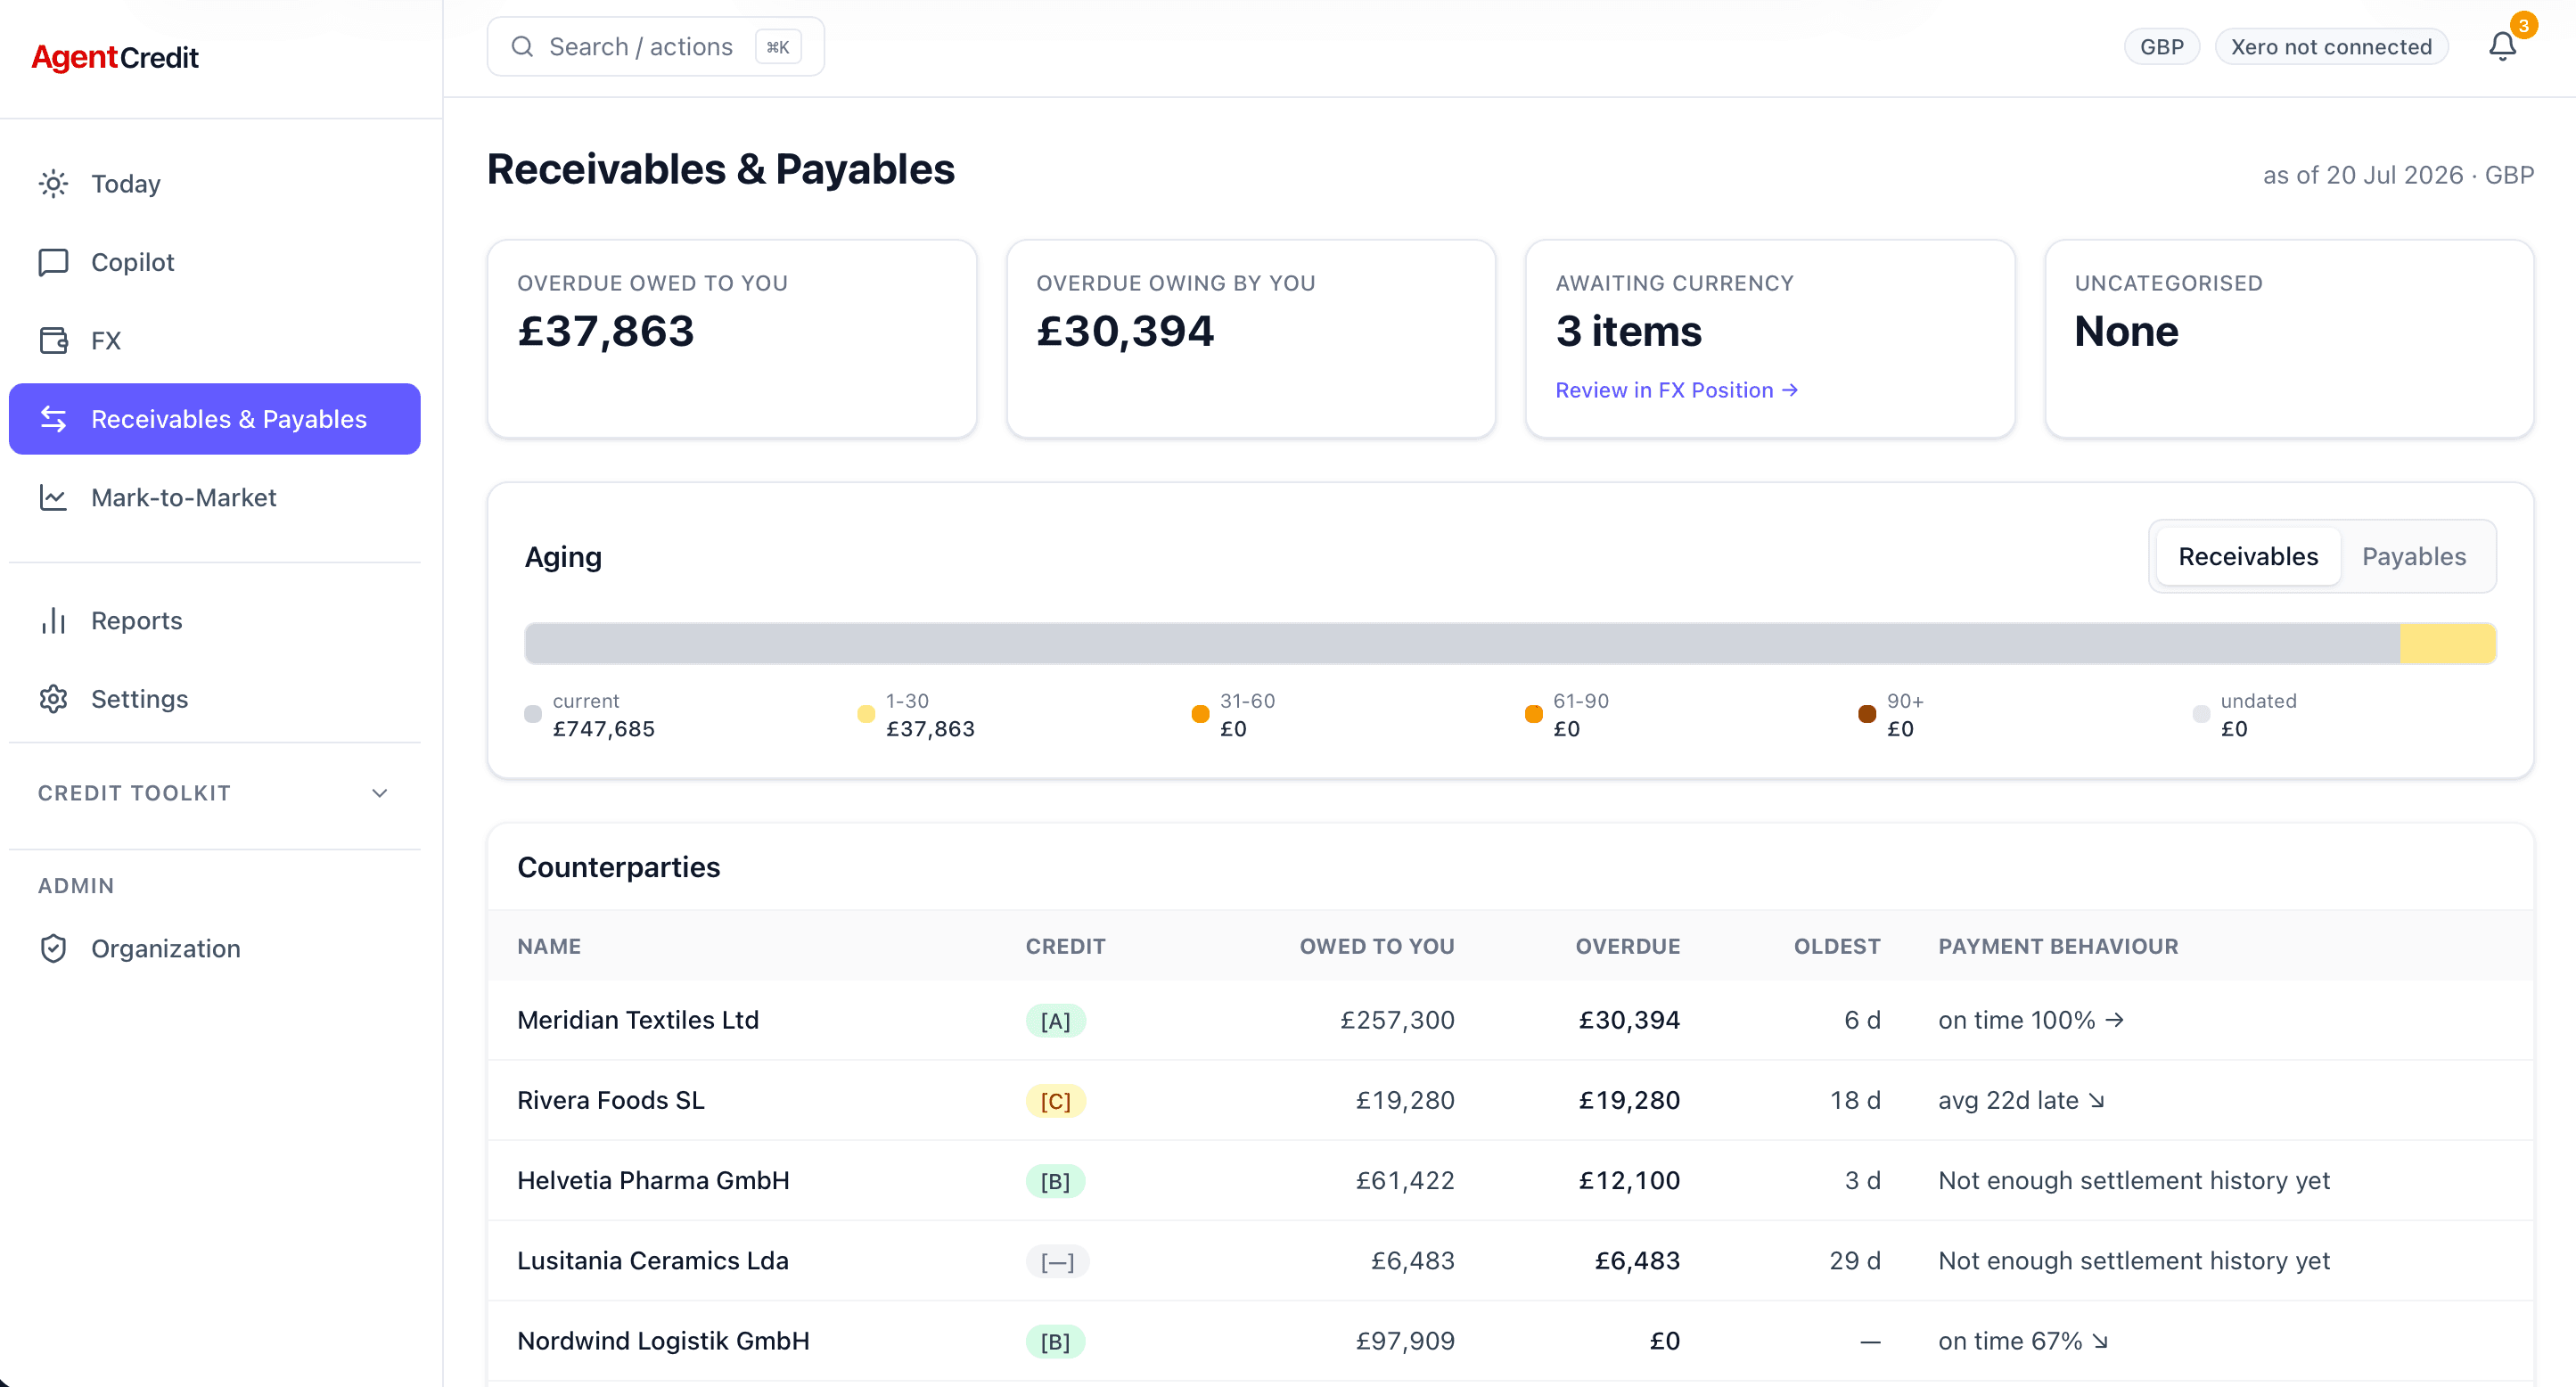Click Awaiting Currency 3 items value
This screenshot has width=2576, height=1387.
pyautogui.click(x=1628, y=332)
